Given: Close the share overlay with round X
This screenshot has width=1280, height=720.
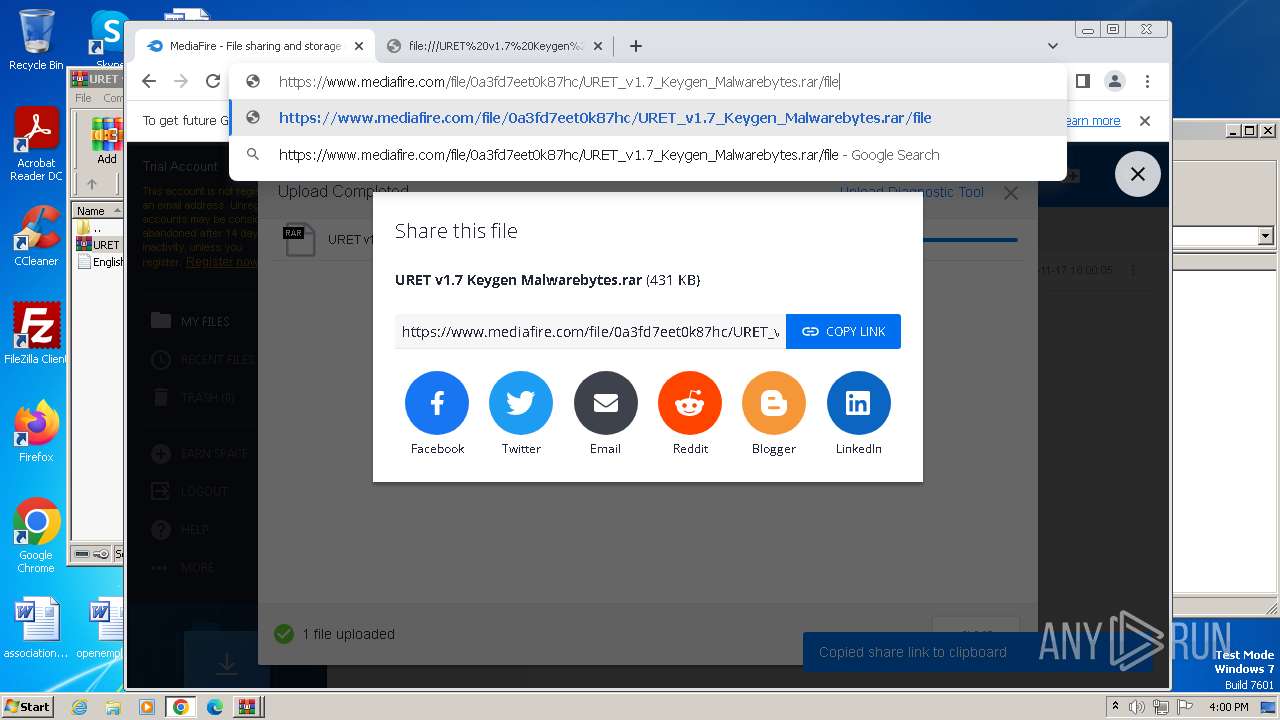Looking at the screenshot, I should click(x=1137, y=174).
